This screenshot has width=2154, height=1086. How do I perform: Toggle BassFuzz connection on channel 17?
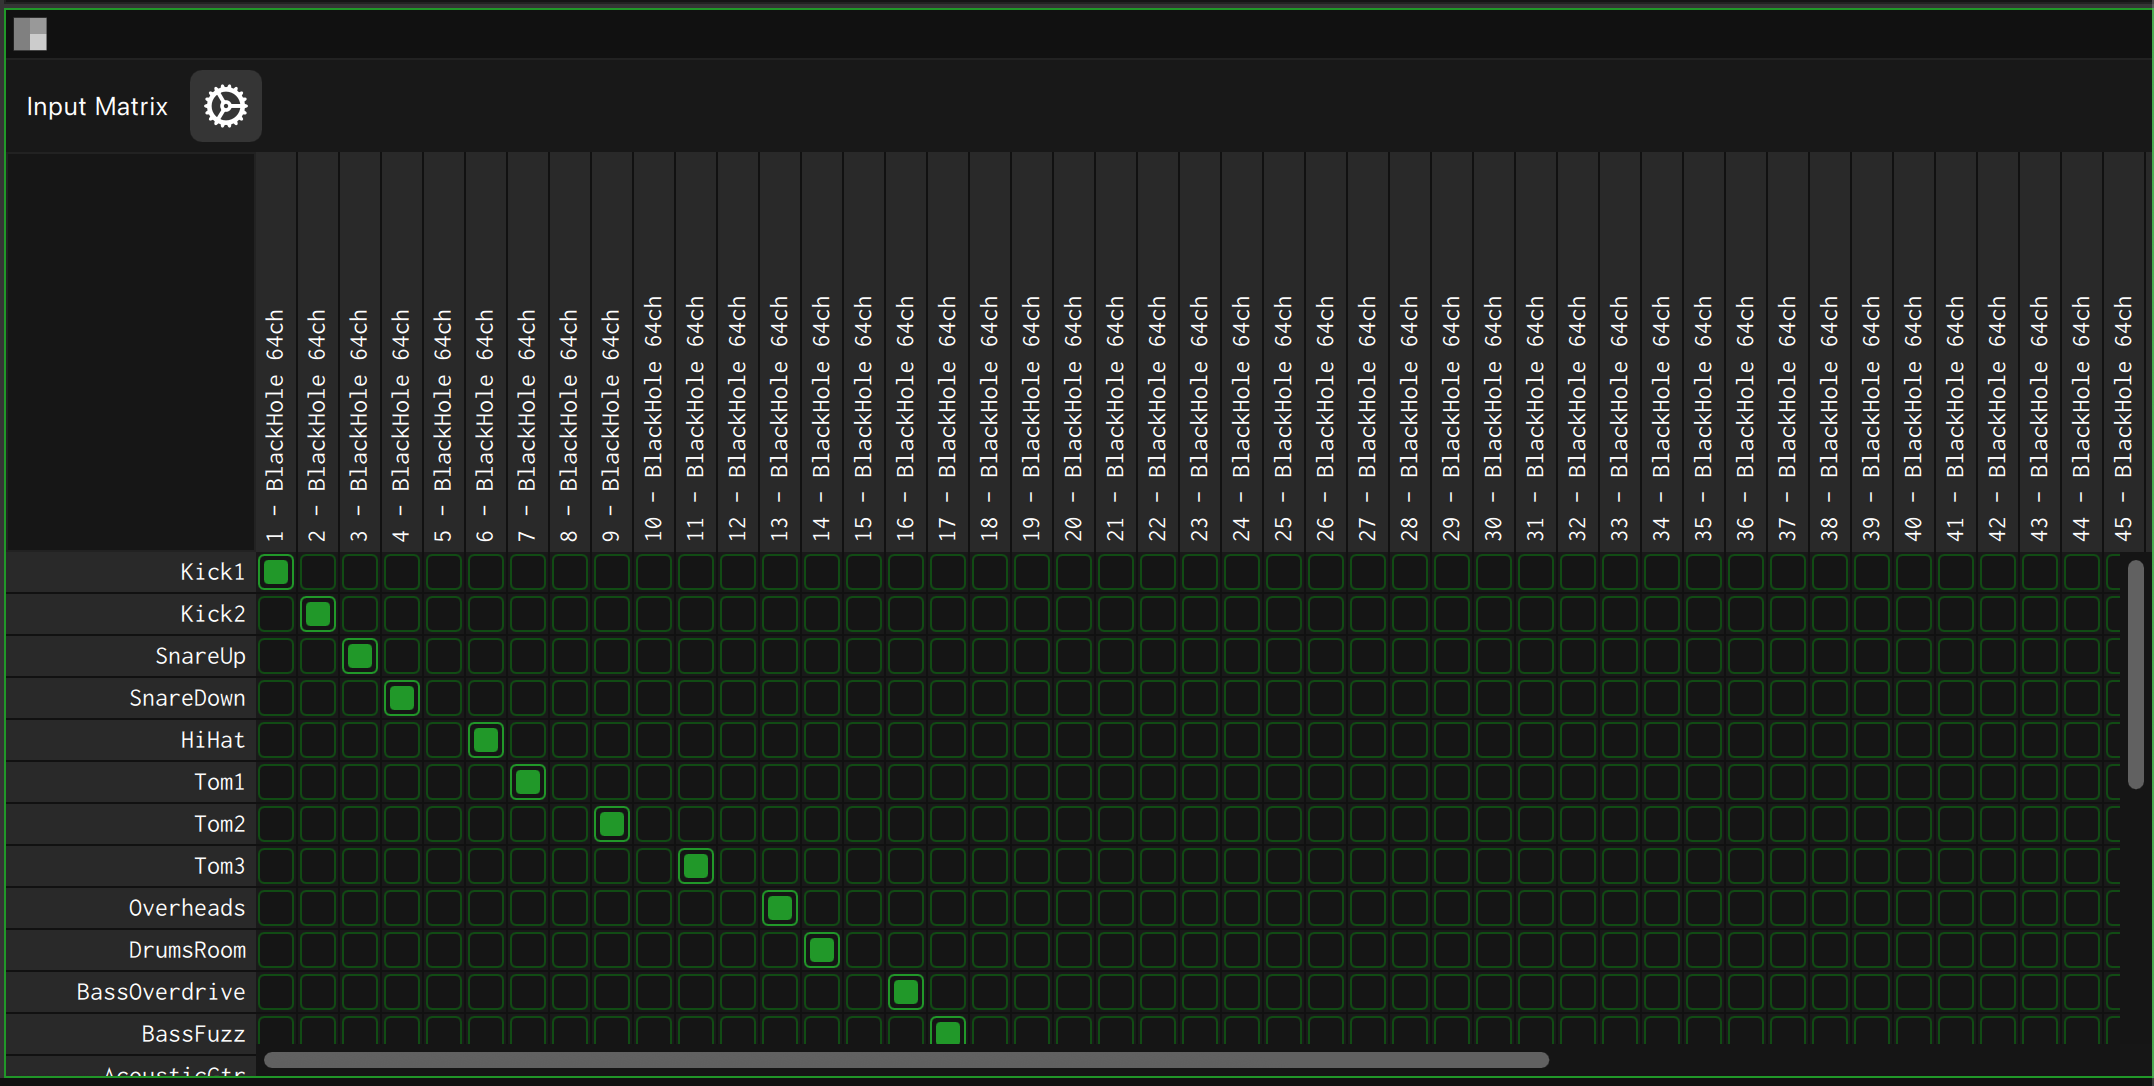coord(948,1033)
